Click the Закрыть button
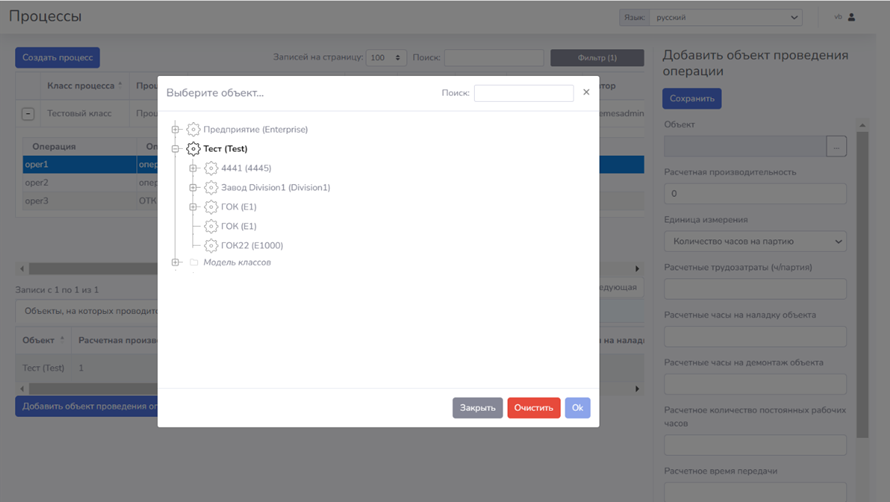Viewport: 890px width, 502px height. click(x=477, y=408)
